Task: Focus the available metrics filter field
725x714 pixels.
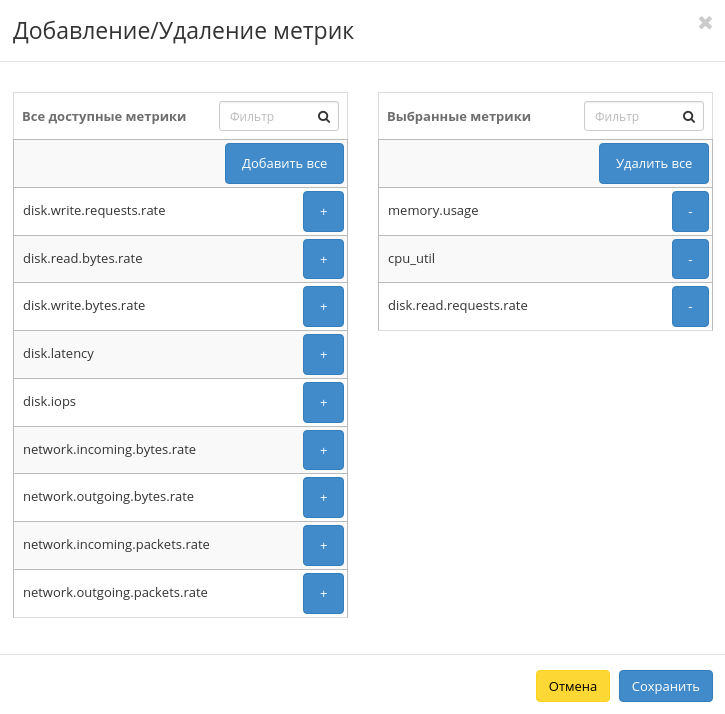Action: pyautogui.click(x=268, y=116)
